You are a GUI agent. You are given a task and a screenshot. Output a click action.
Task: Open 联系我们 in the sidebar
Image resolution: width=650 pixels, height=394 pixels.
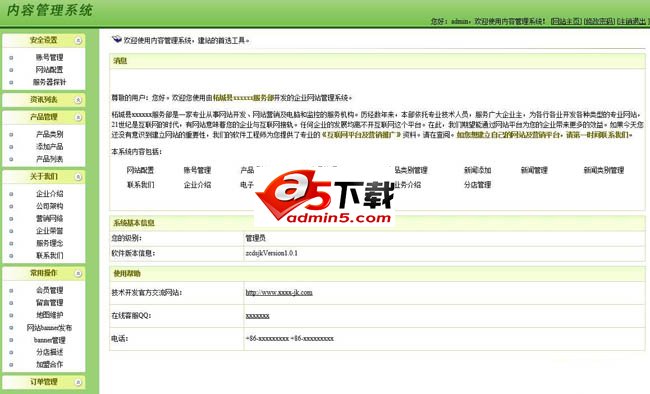point(49,255)
